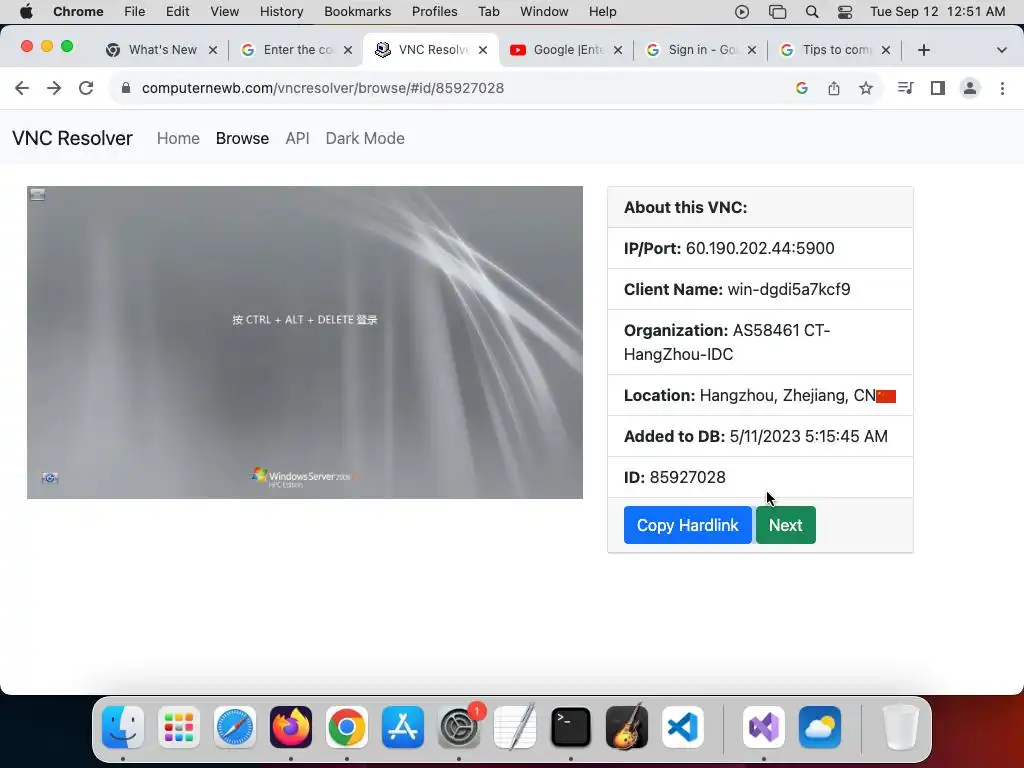This screenshot has width=1024, height=768.
Task: Go to Home in the navbar
Action: coord(178,138)
